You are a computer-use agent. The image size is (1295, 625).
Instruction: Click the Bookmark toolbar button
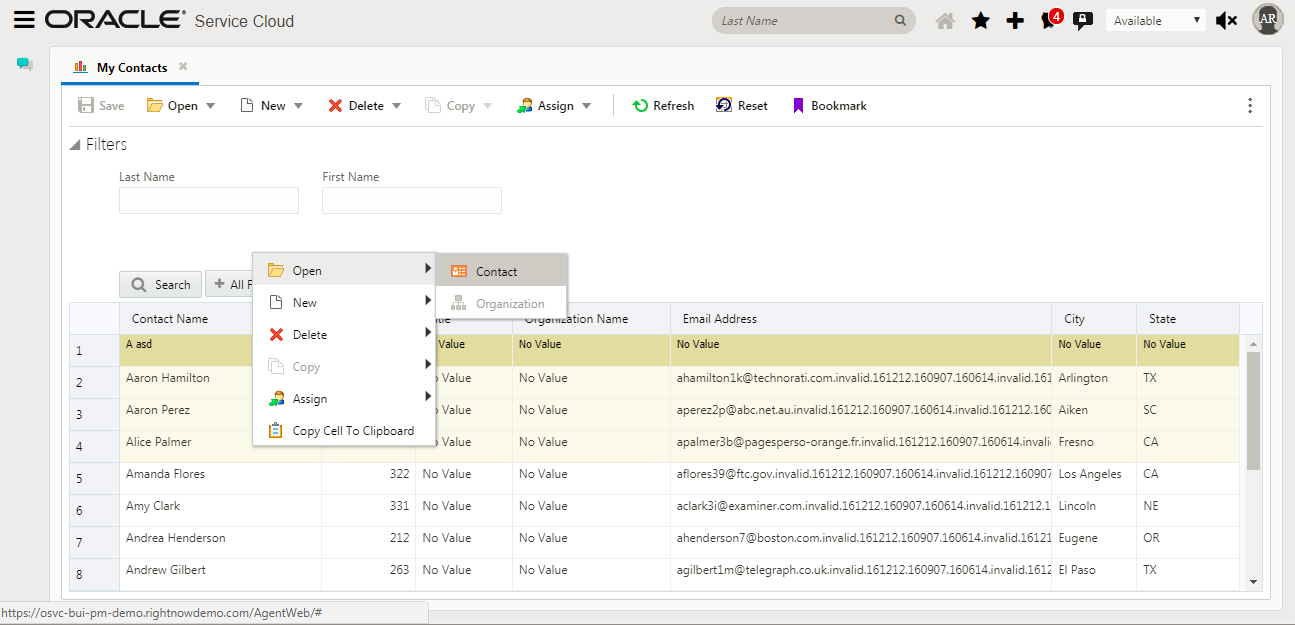[x=829, y=106]
